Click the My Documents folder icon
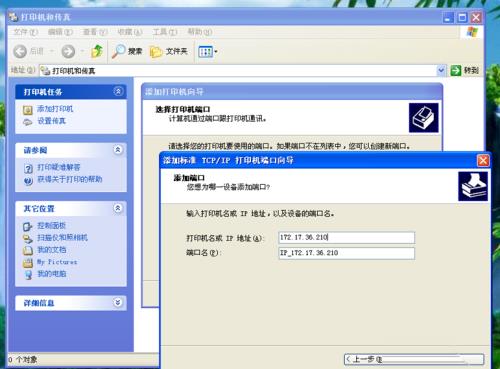500x369 pixels. pyautogui.click(x=28, y=250)
